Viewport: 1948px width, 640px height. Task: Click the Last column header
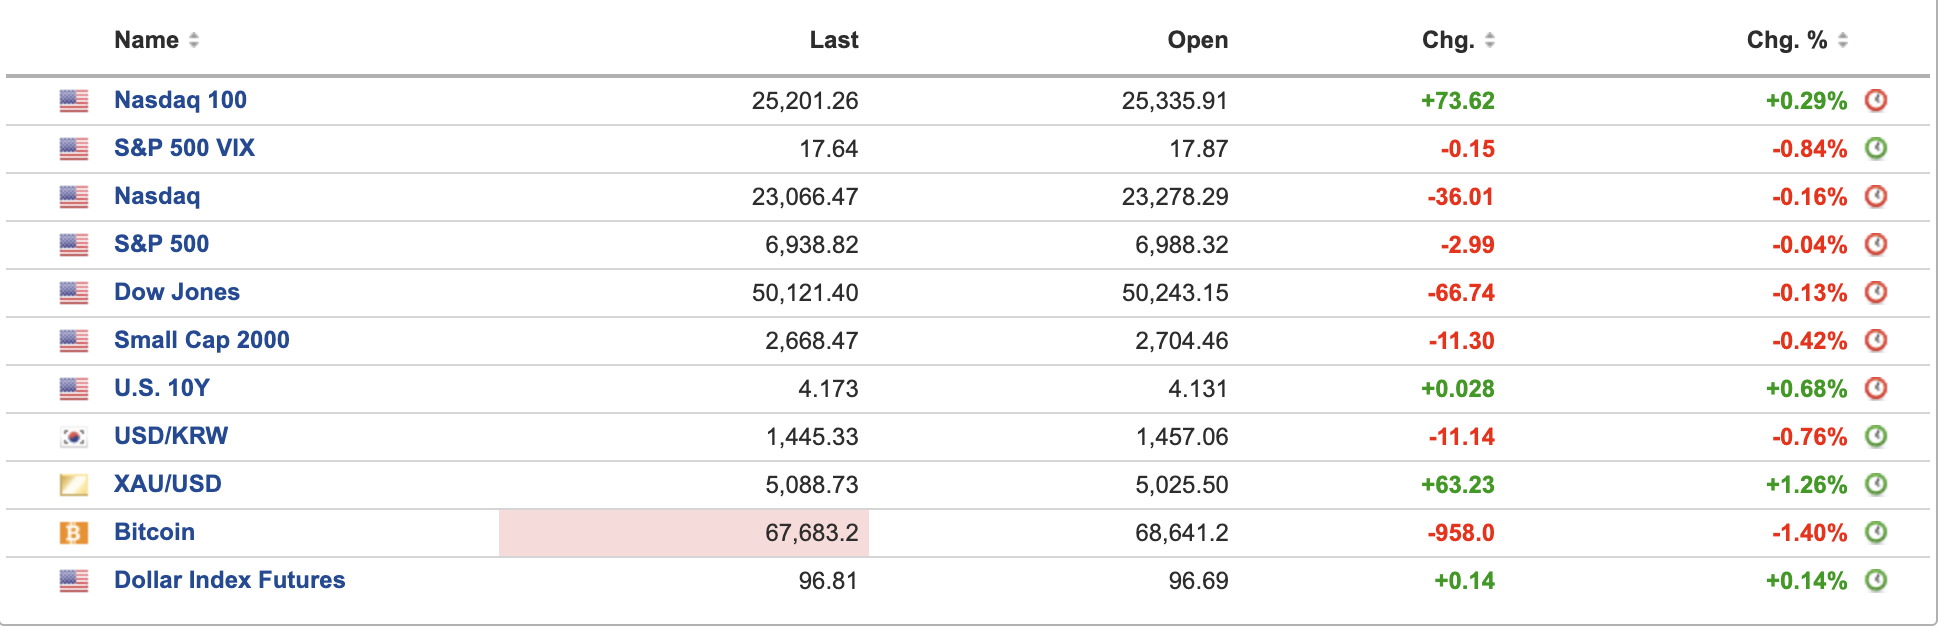(833, 40)
